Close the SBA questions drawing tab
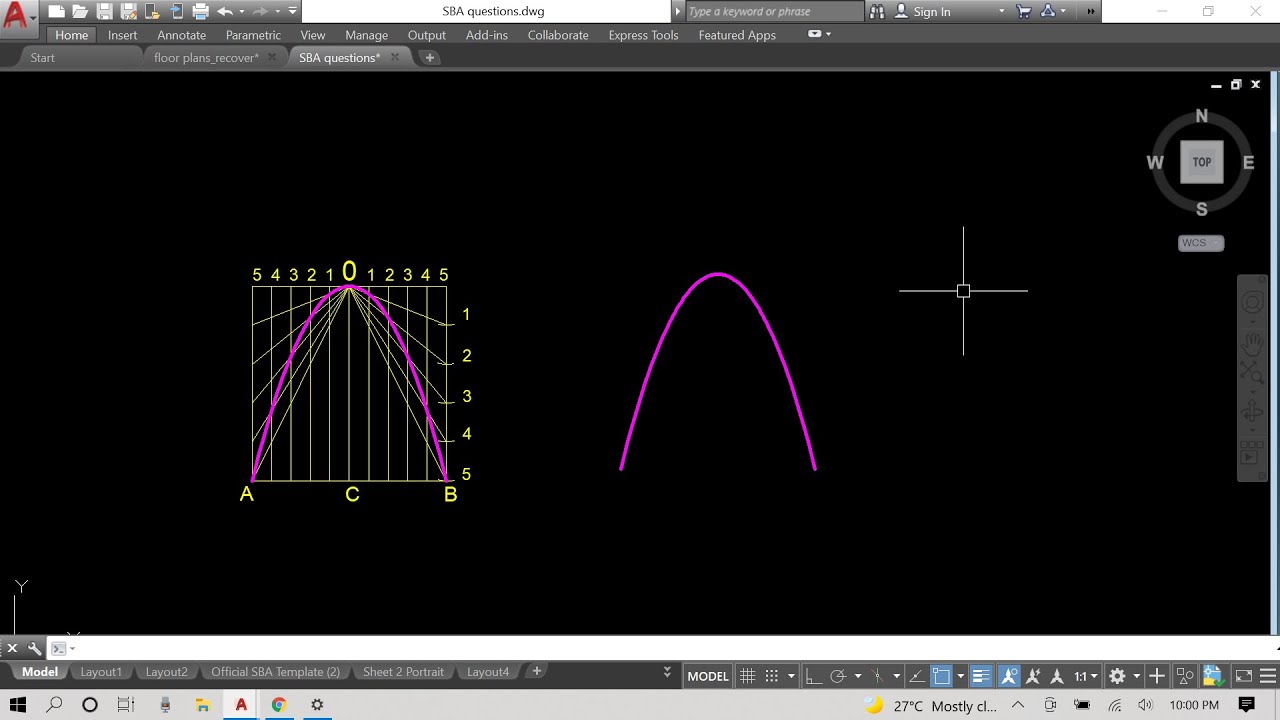The image size is (1280, 720). tap(395, 57)
